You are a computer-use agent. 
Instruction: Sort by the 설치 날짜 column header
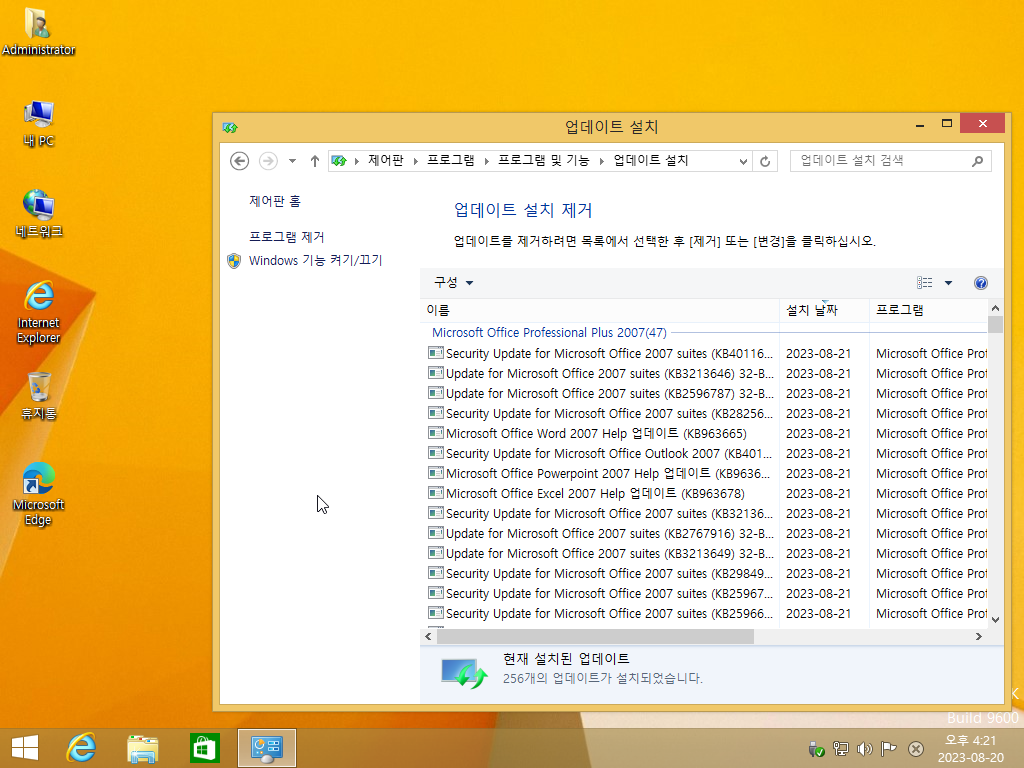point(824,310)
